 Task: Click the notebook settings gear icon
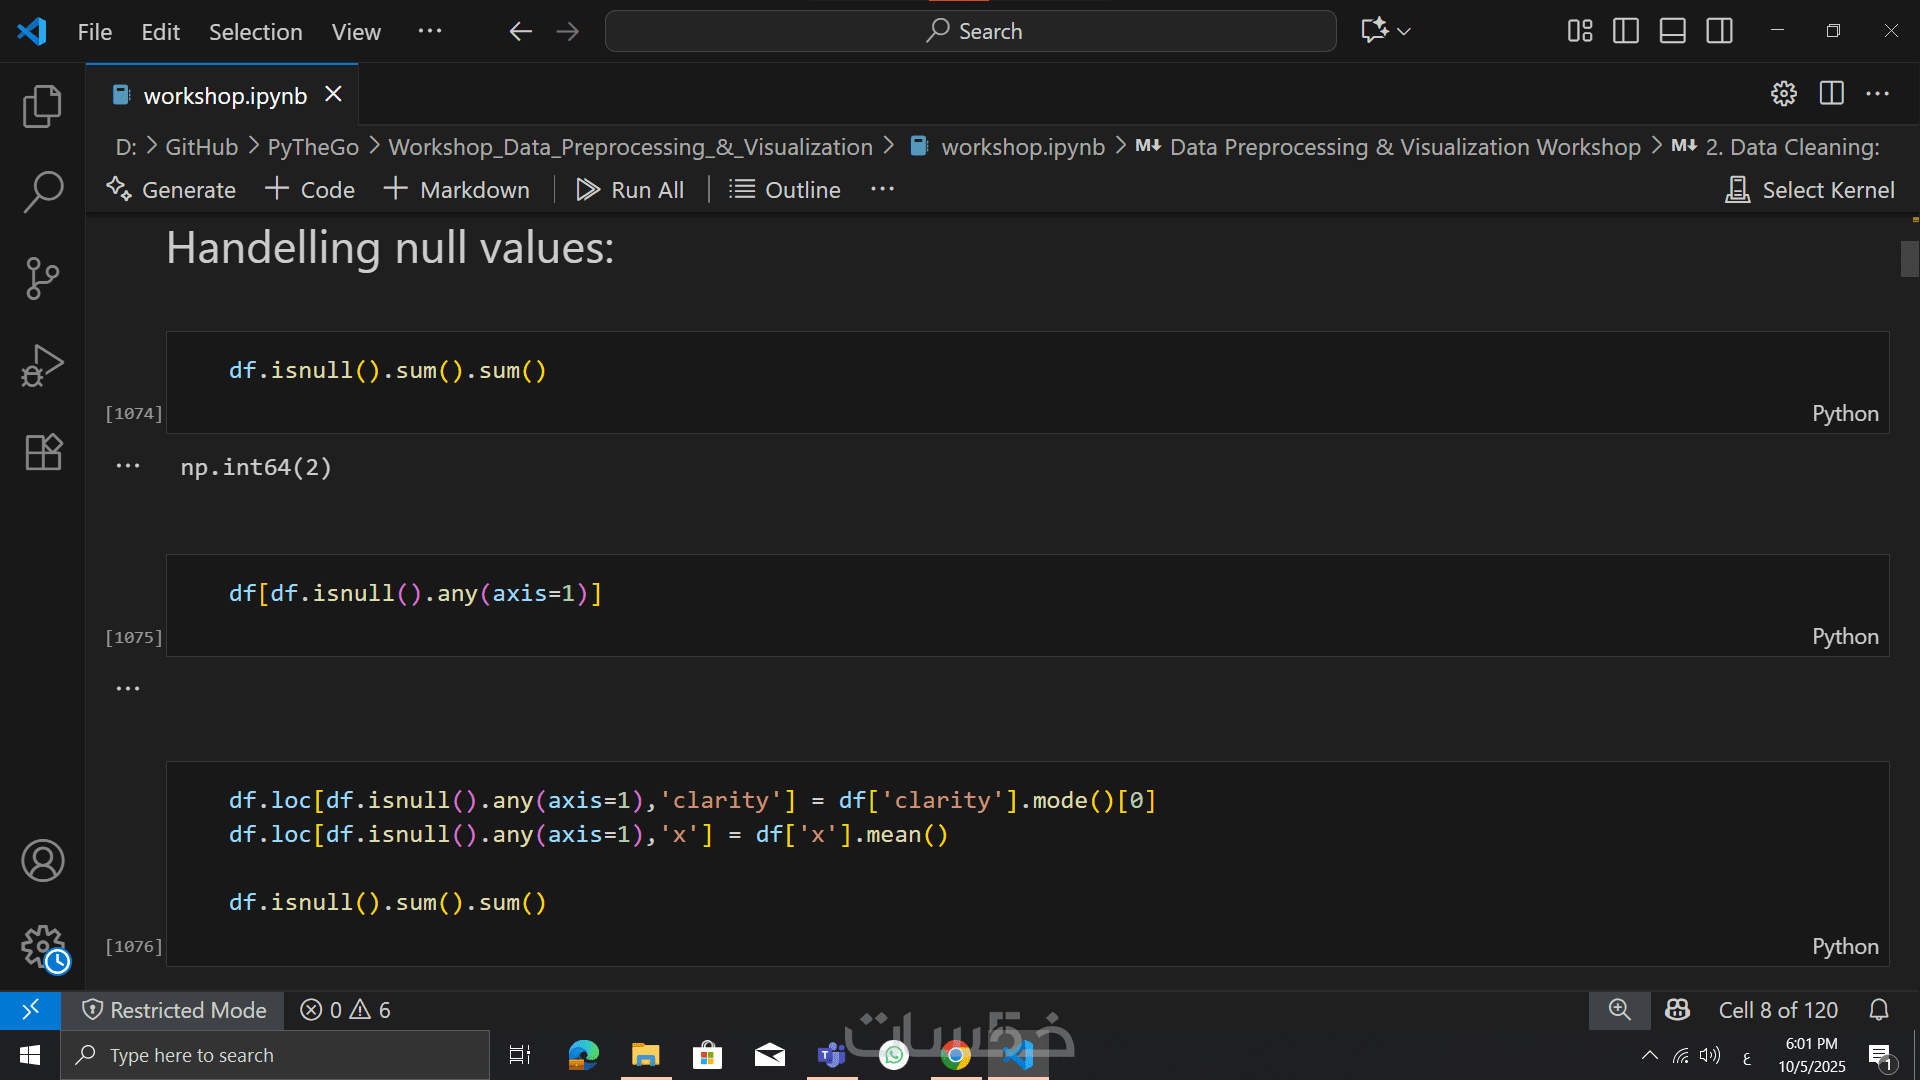[x=1784, y=94]
